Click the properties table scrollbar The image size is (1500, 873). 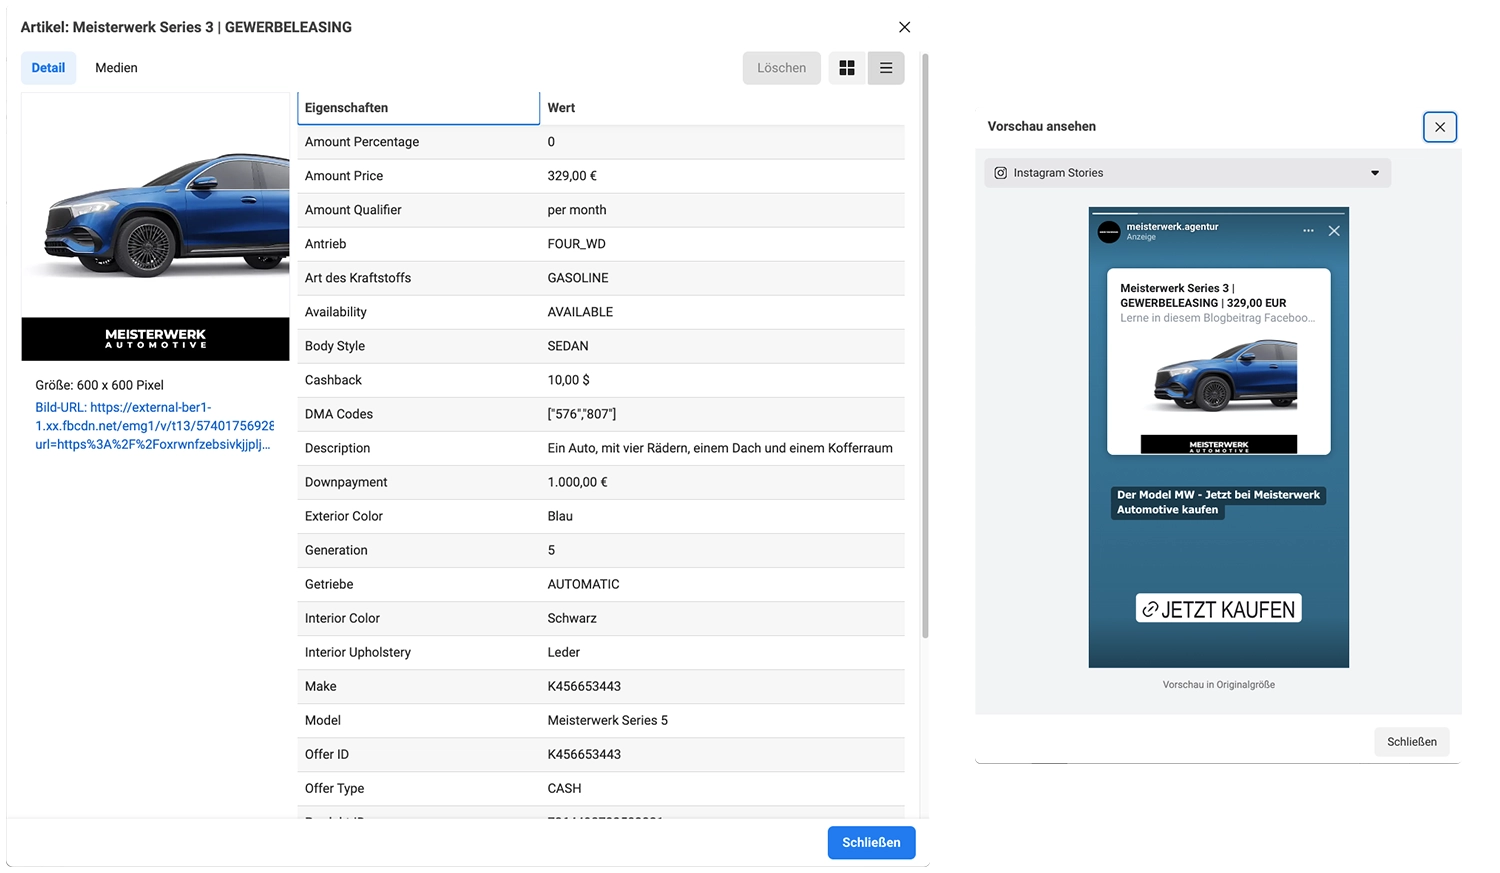(925, 345)
